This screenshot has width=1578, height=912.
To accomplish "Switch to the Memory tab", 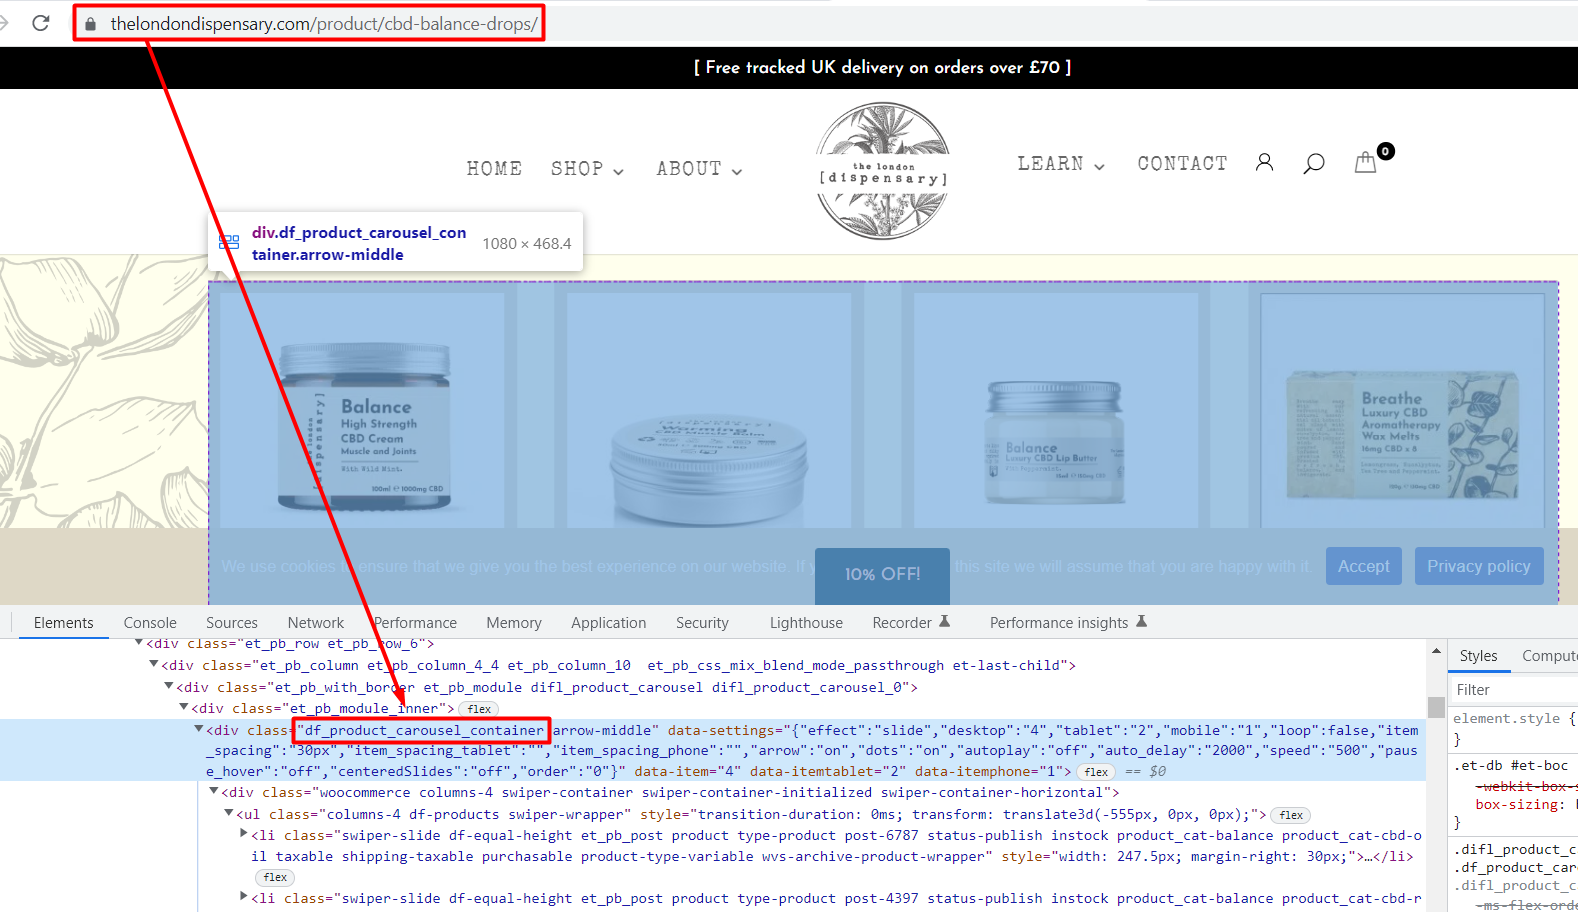I will (514, 623).
